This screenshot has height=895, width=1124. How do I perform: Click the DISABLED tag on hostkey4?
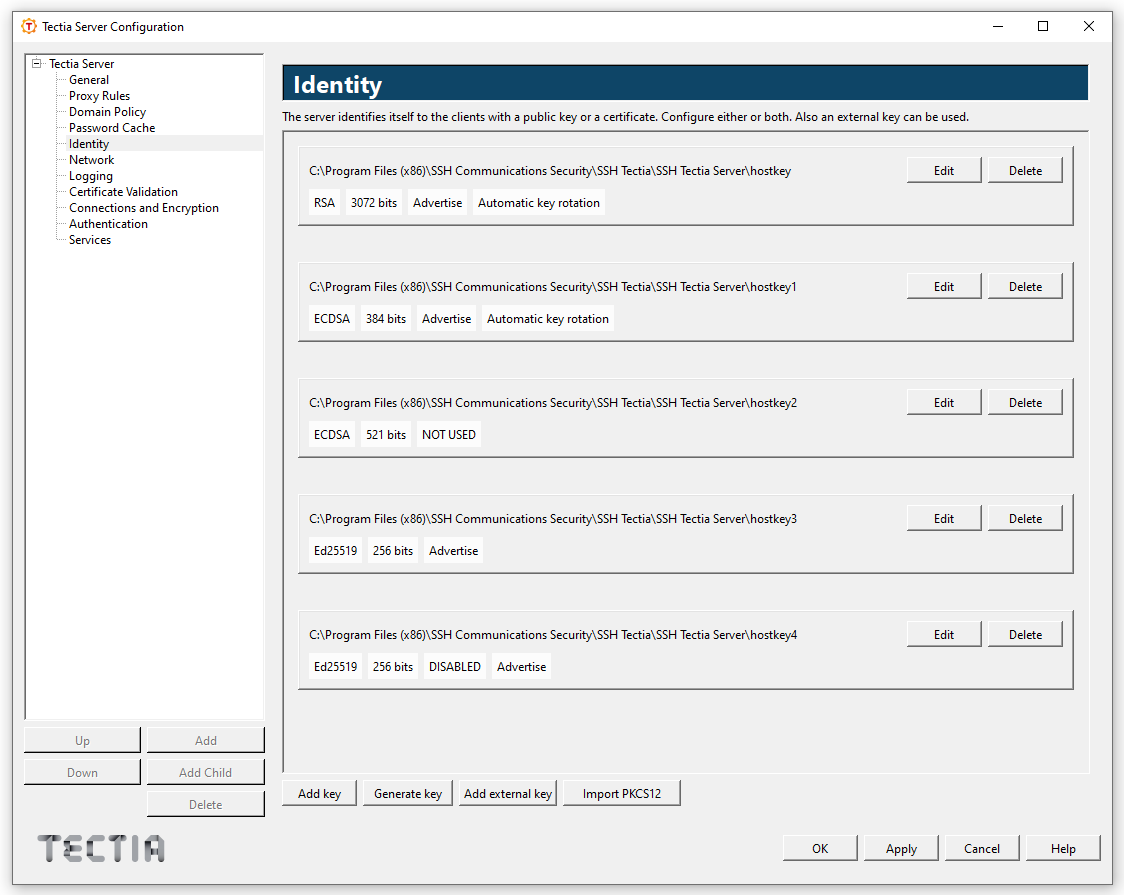coord(454,667)
